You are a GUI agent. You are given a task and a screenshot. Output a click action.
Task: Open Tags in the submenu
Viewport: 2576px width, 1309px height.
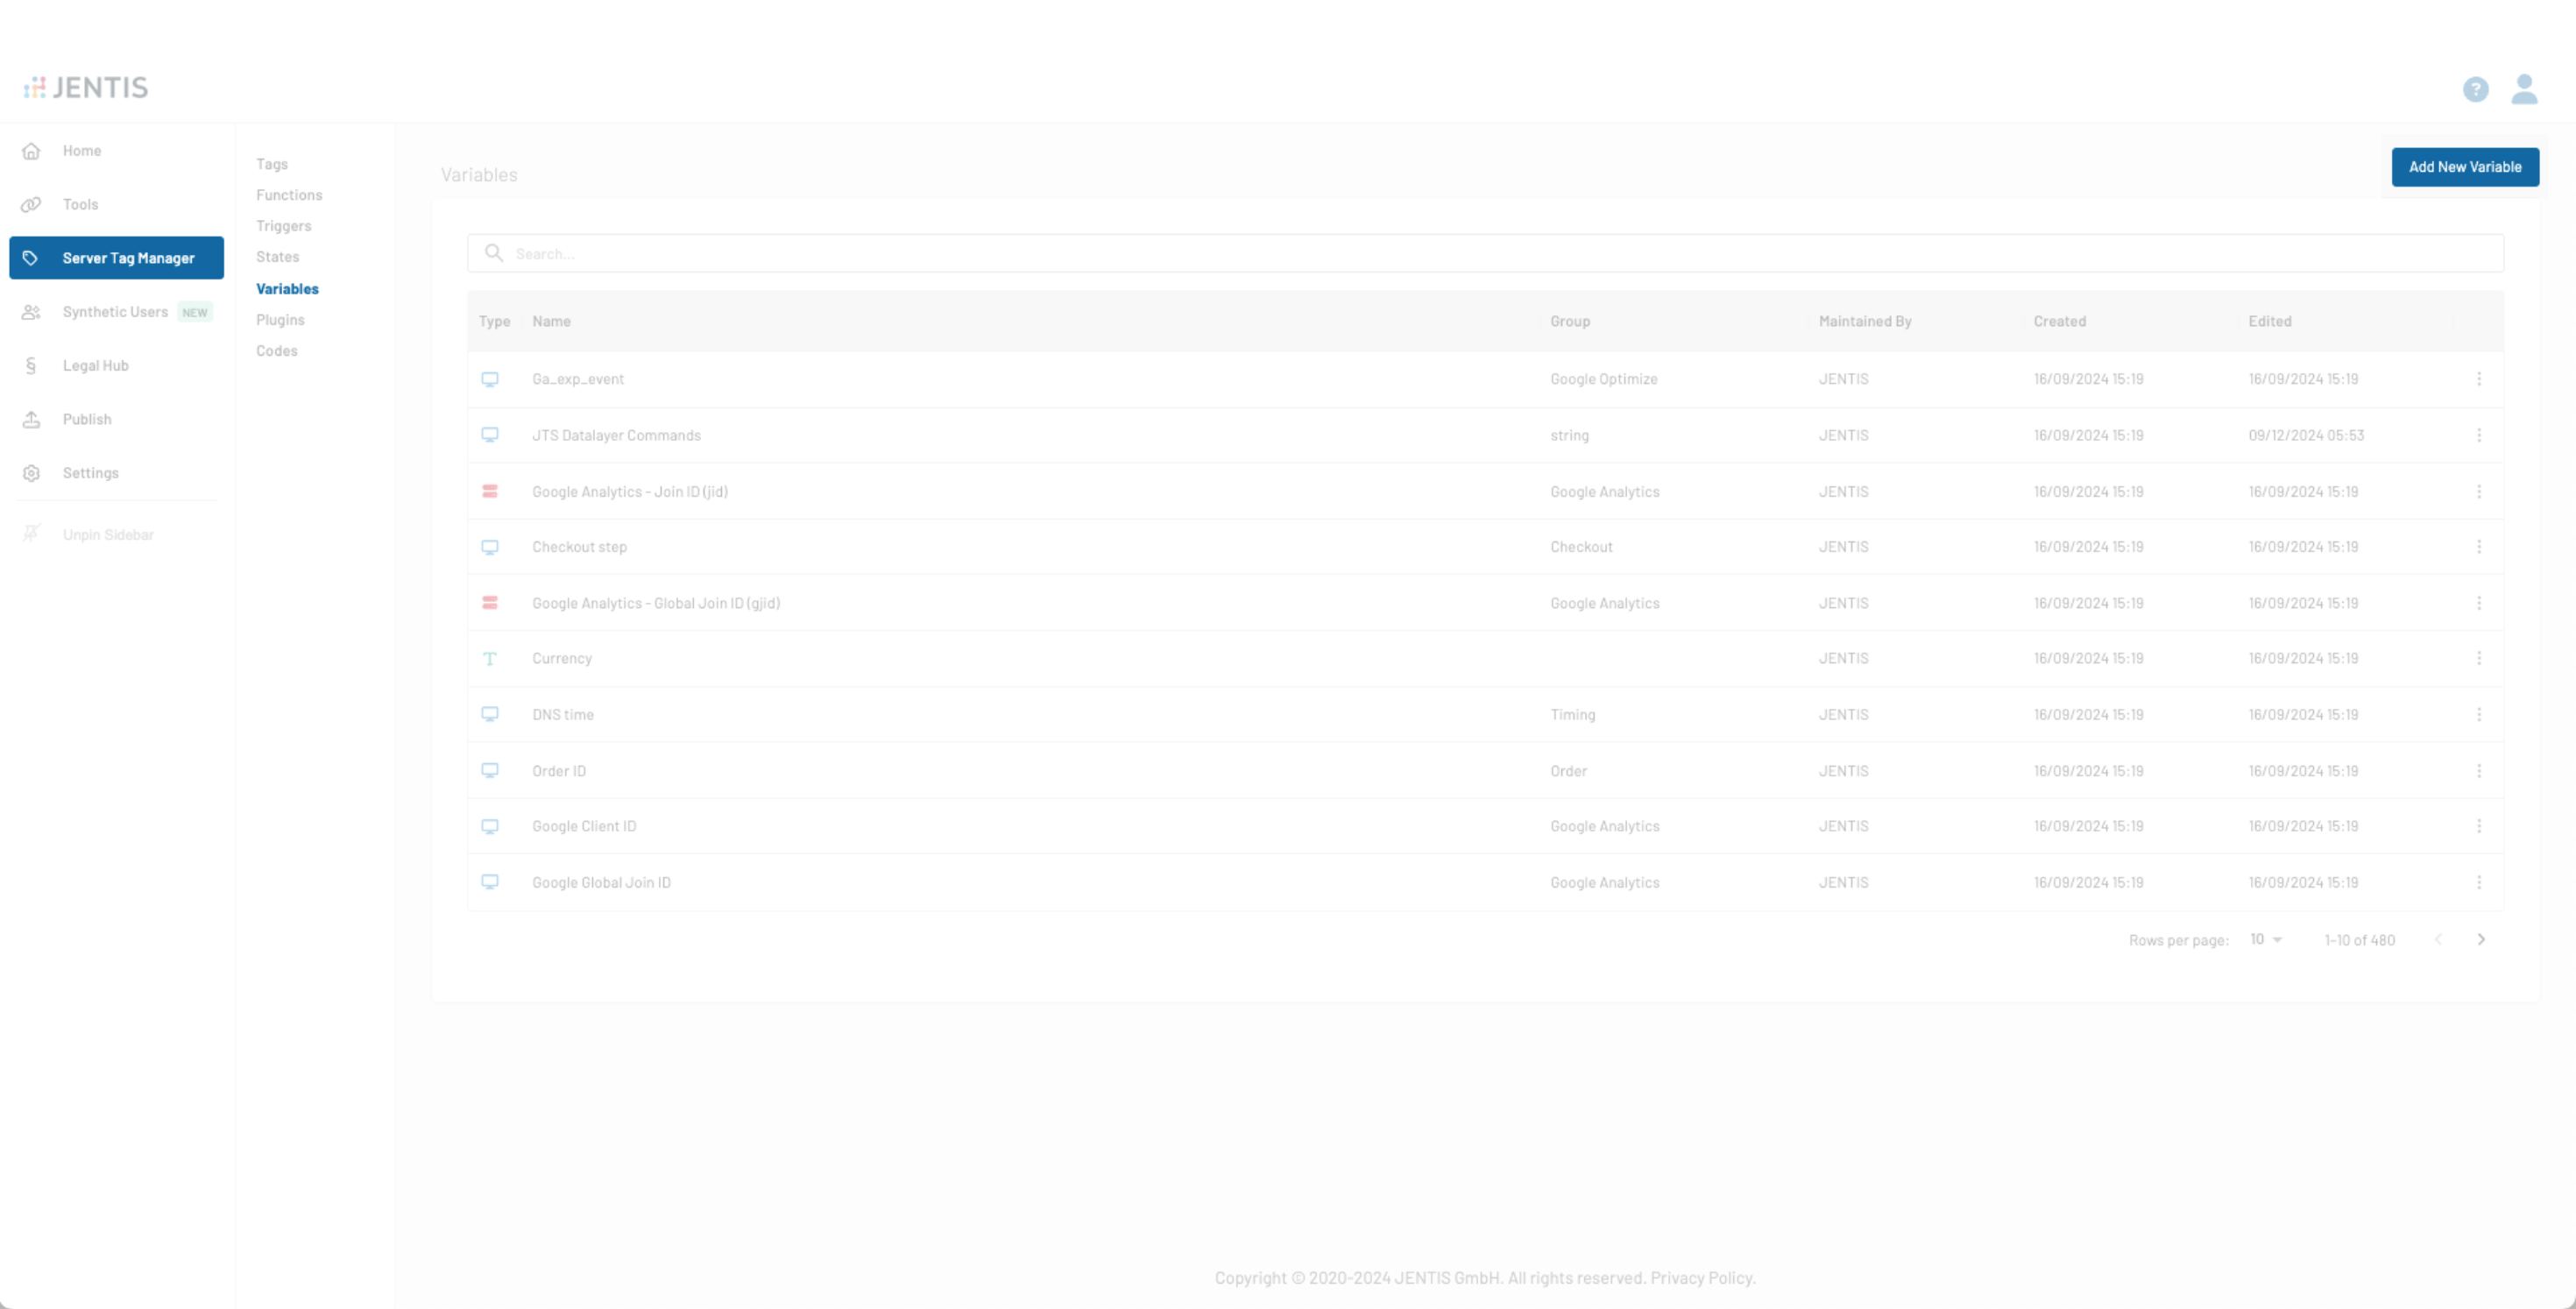point(272,164)
